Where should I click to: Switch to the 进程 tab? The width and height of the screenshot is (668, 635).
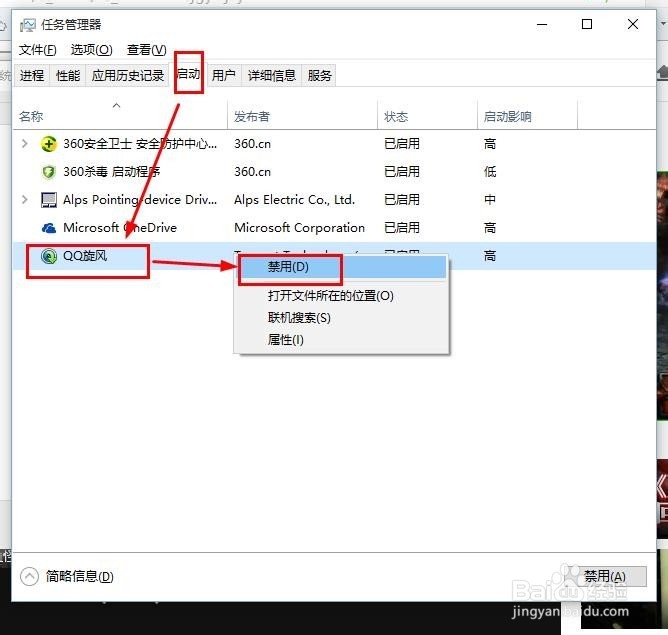pos(32,76)
